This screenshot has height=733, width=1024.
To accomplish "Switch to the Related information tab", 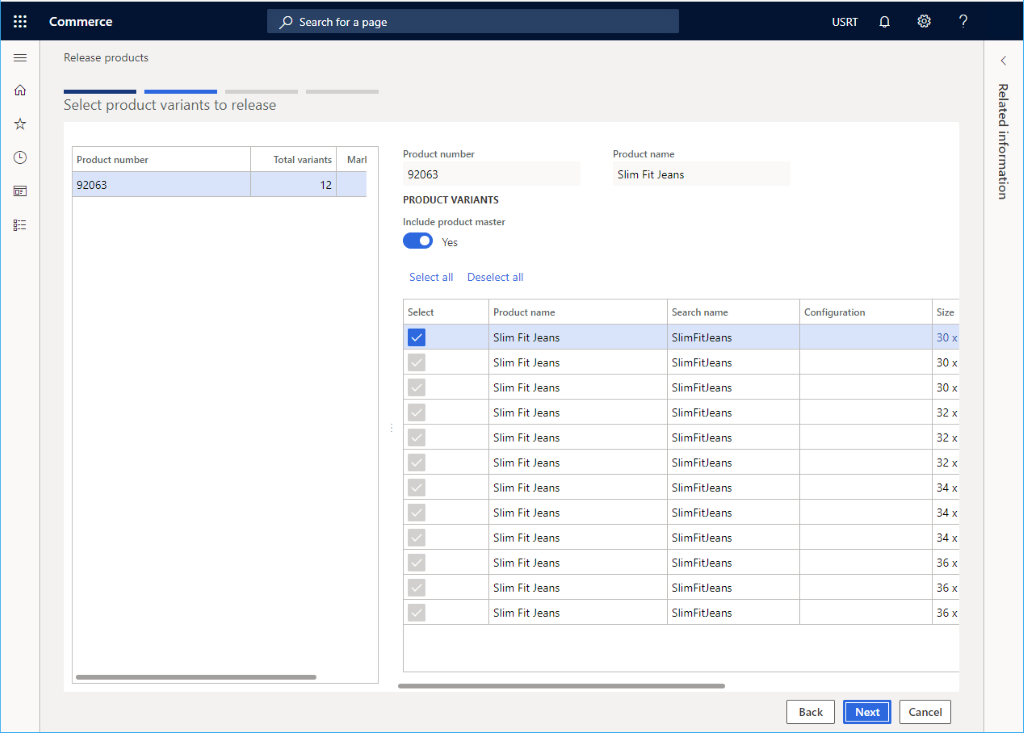I will point(1003,140).
